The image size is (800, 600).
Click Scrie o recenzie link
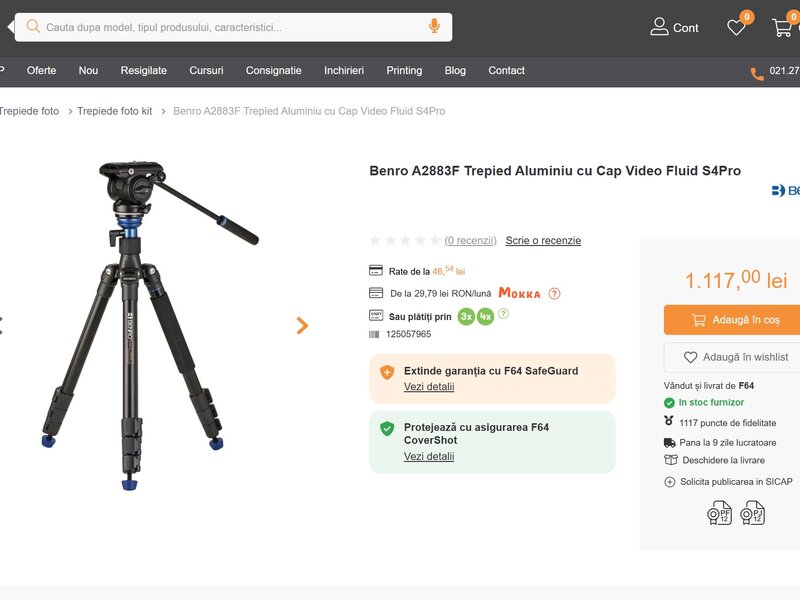pos(543,240)
